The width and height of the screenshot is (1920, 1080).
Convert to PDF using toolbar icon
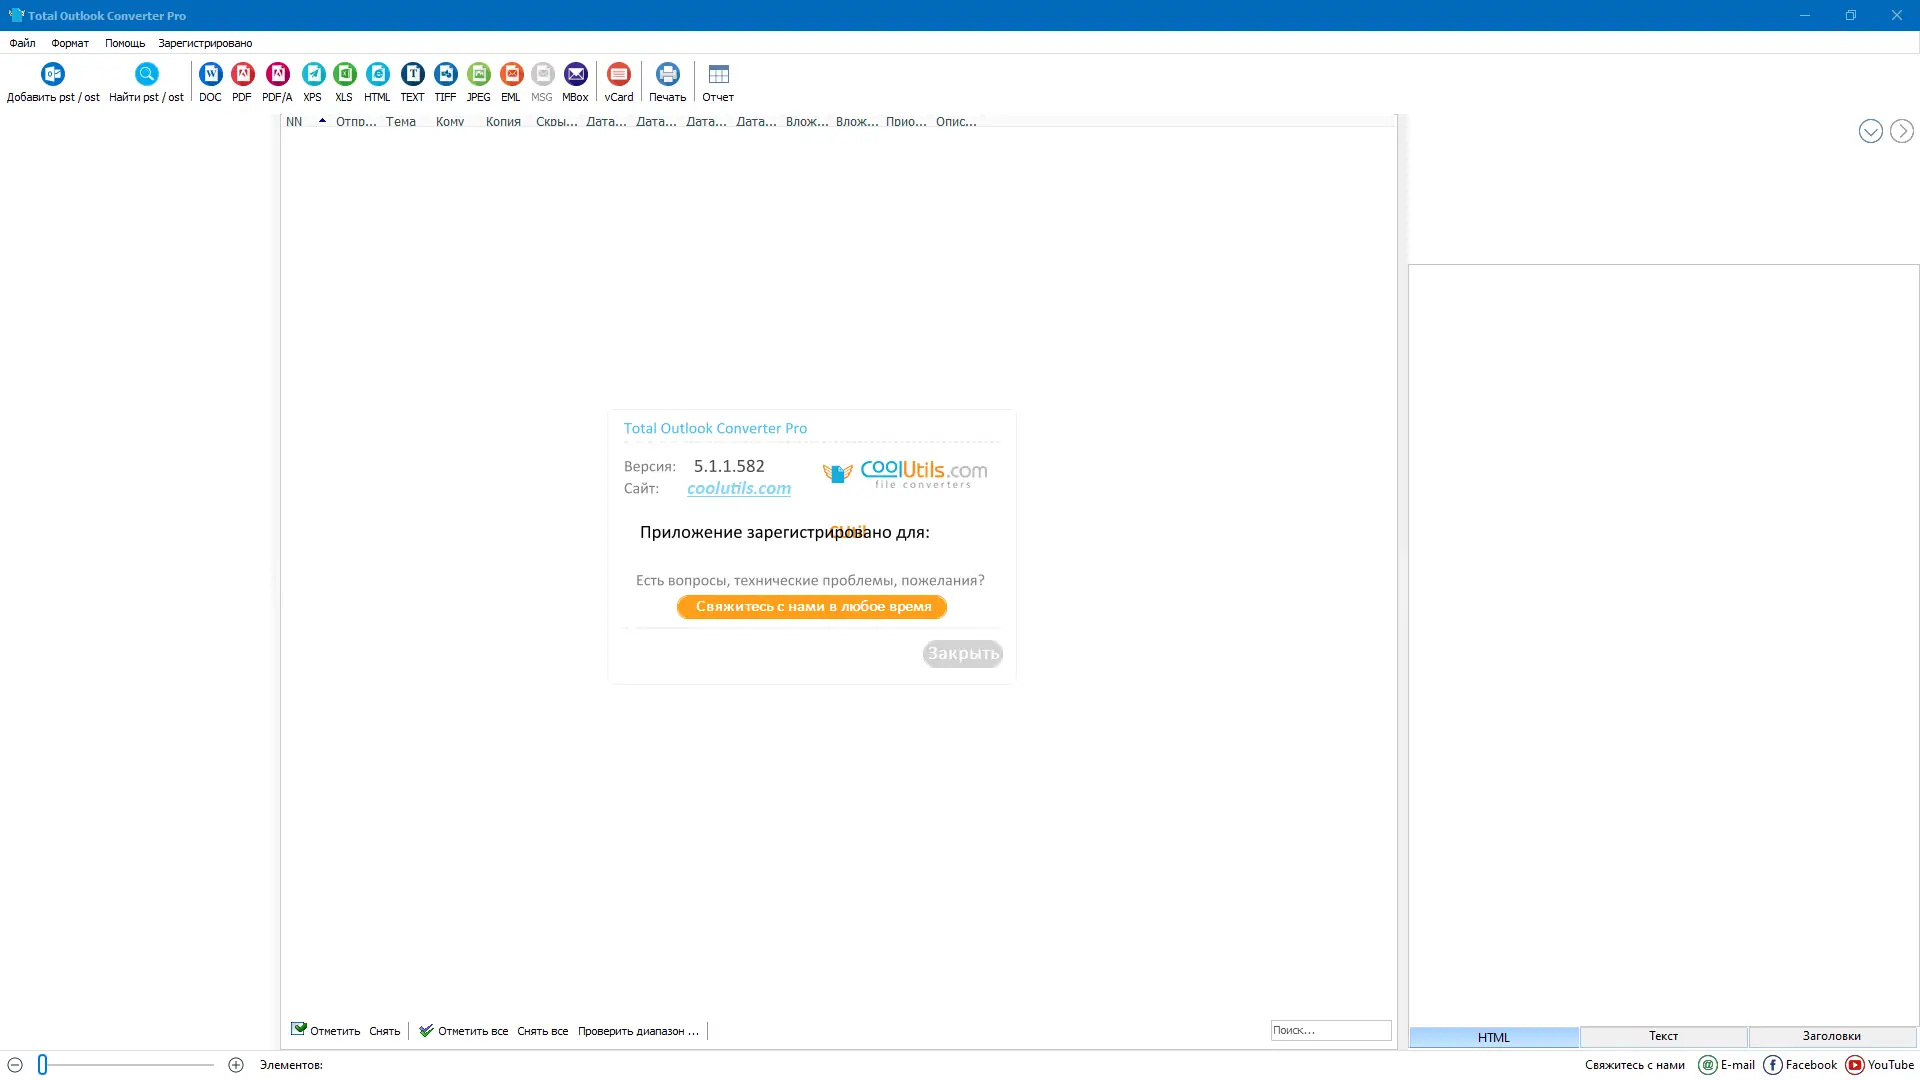coord(242,75)
